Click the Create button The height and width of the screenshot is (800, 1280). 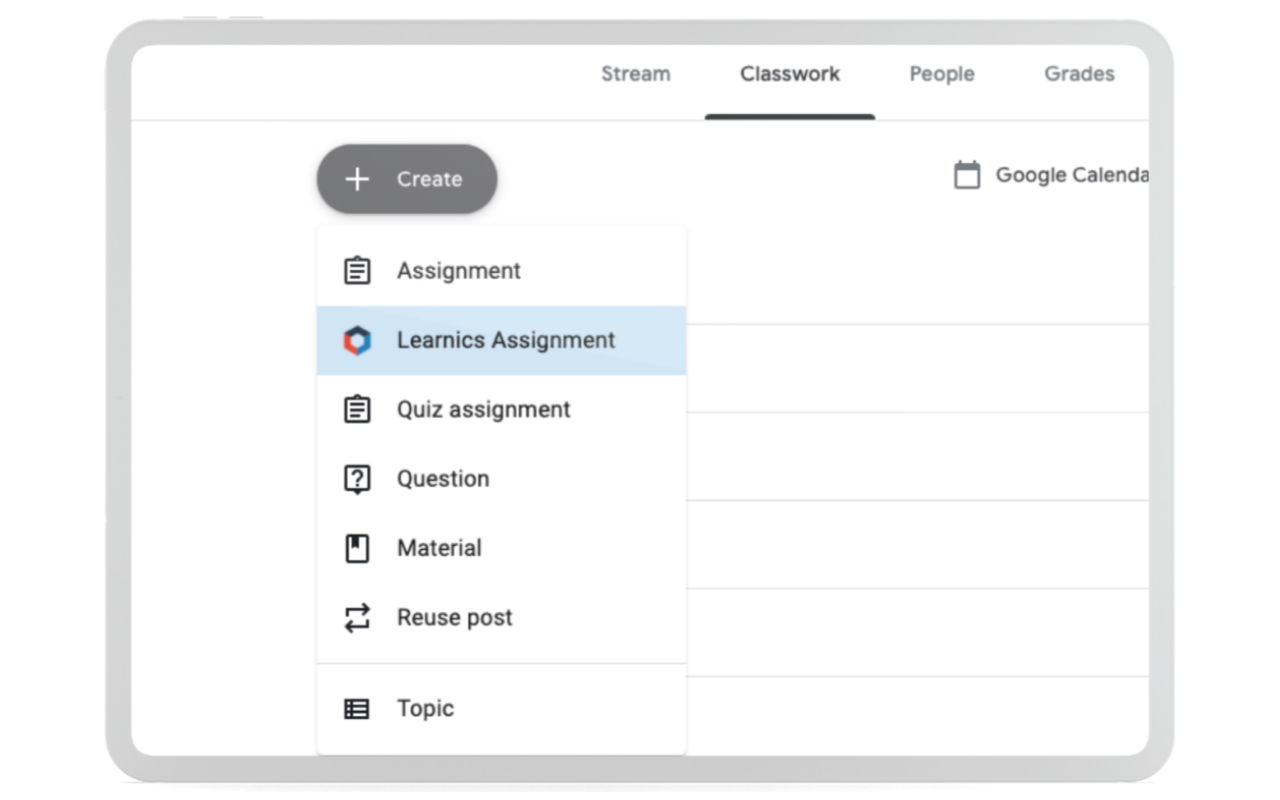click(407, 179)
